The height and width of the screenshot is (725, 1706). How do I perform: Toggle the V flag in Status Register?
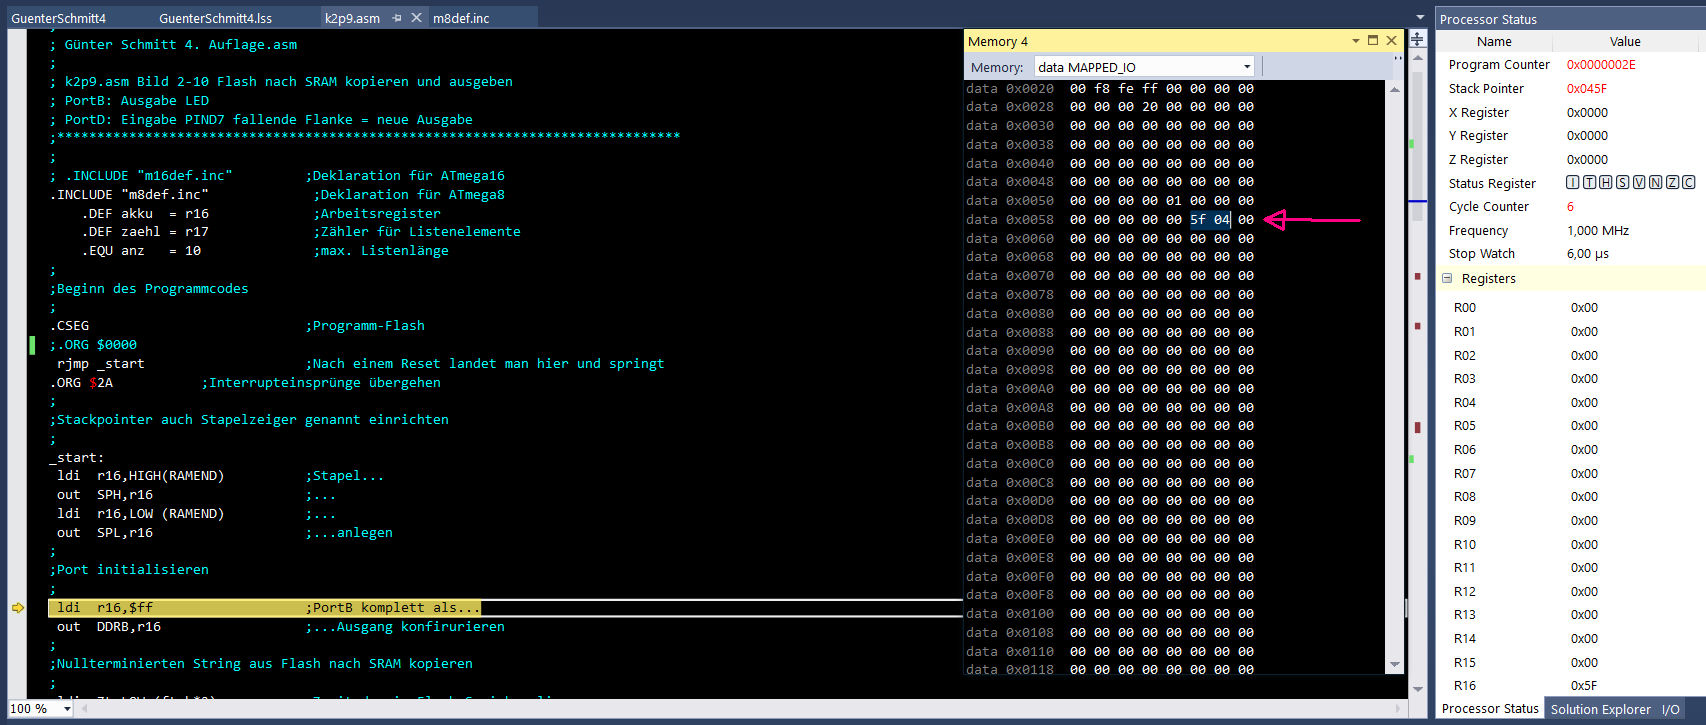coord(1639,182)
